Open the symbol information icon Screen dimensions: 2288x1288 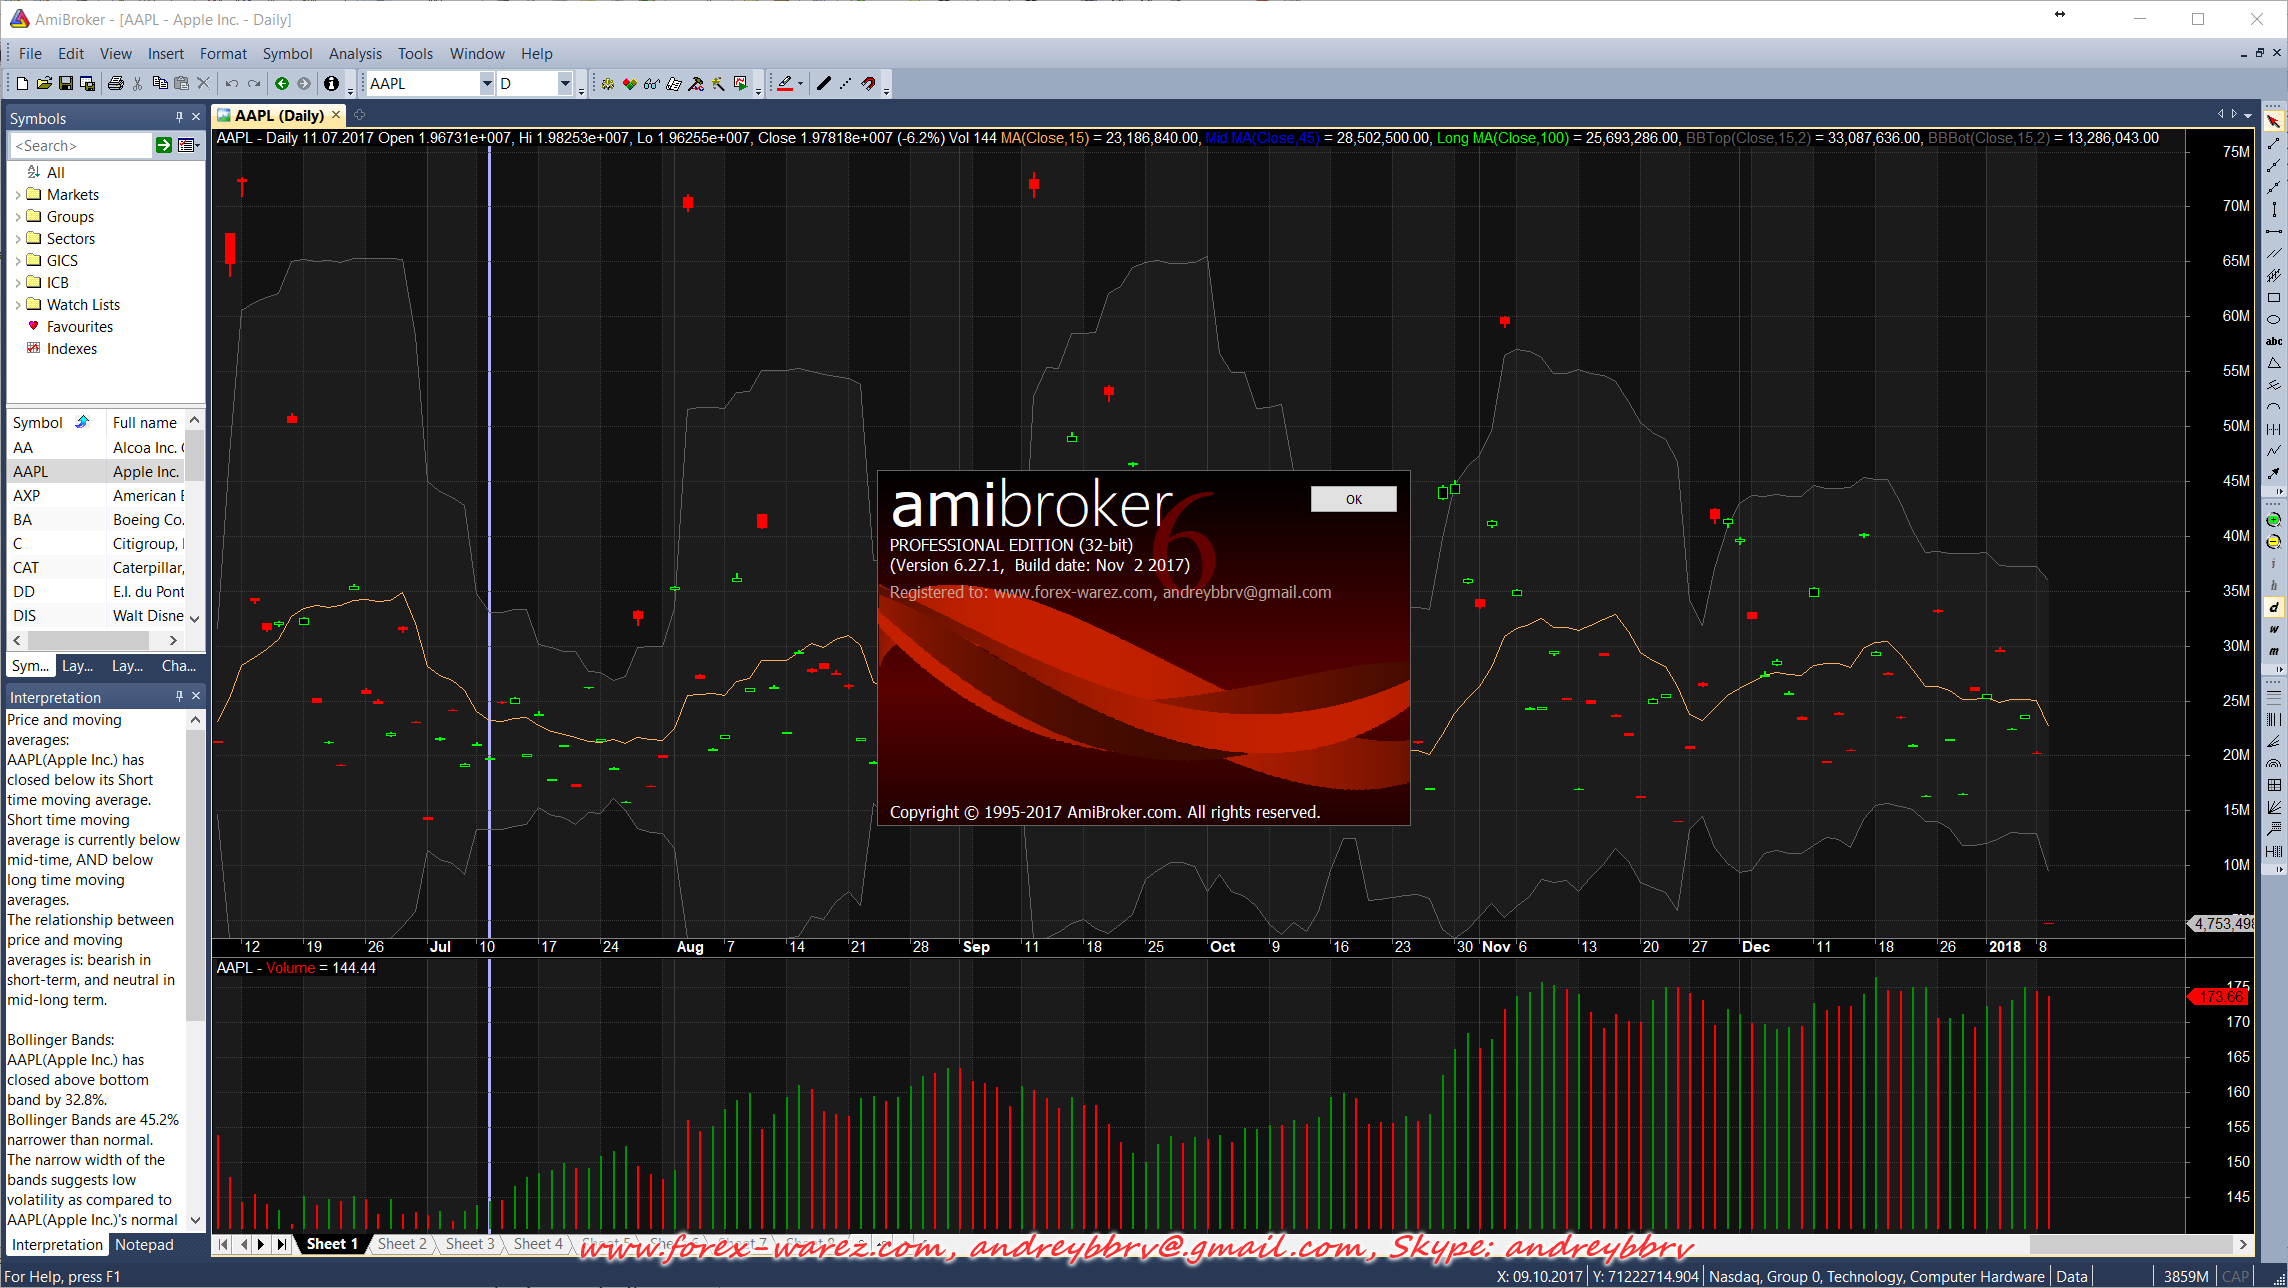[x=331, y=84]
